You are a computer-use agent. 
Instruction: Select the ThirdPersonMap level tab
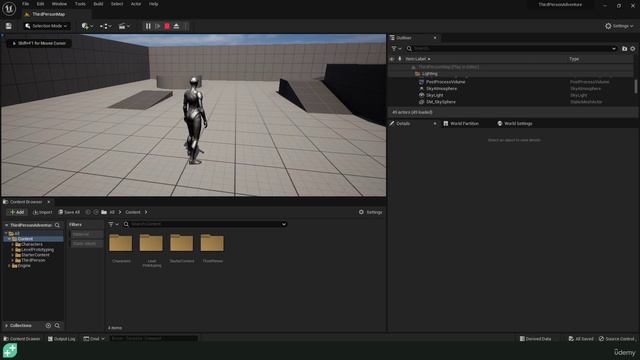pyautogui.click(x=48, y=14)
